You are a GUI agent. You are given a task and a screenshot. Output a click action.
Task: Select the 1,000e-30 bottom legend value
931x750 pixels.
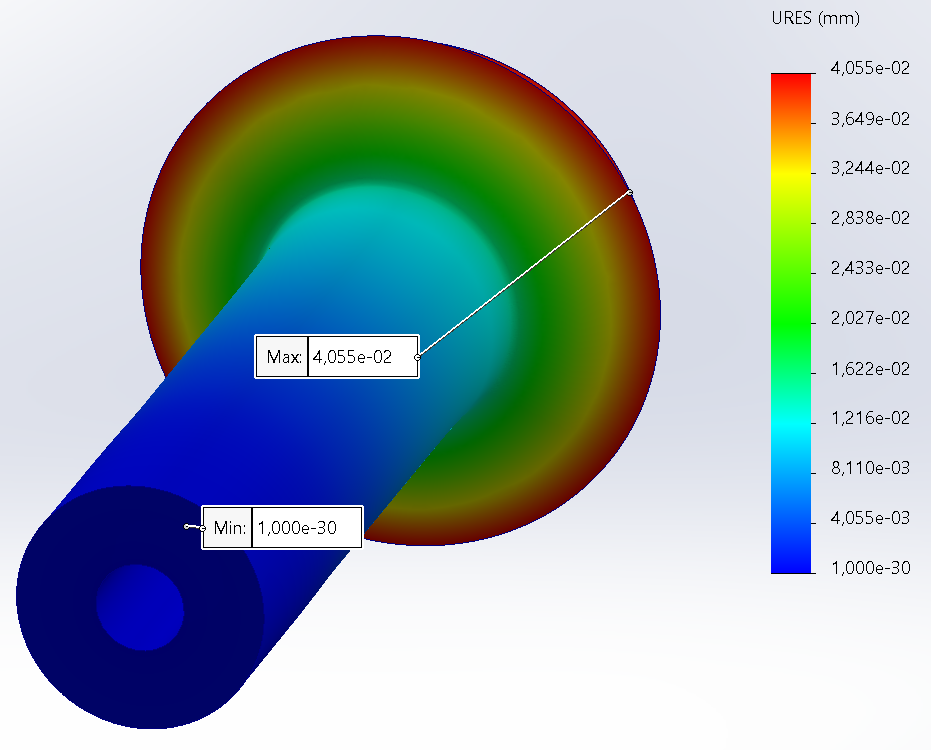[870, 568]
